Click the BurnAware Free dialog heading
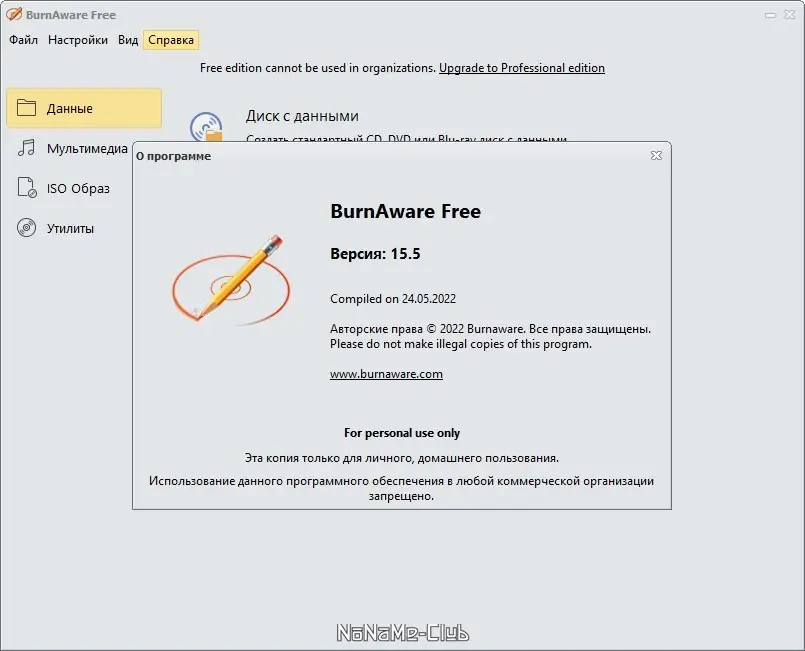 point(406,212)
